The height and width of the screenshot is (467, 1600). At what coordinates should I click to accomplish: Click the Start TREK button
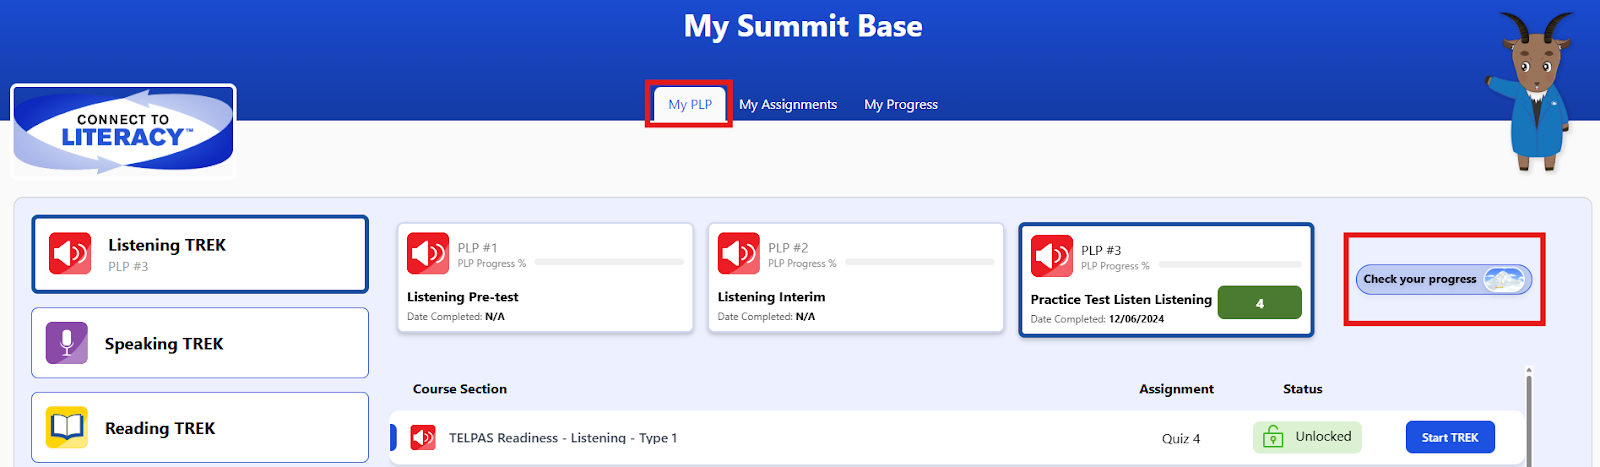1450,437
